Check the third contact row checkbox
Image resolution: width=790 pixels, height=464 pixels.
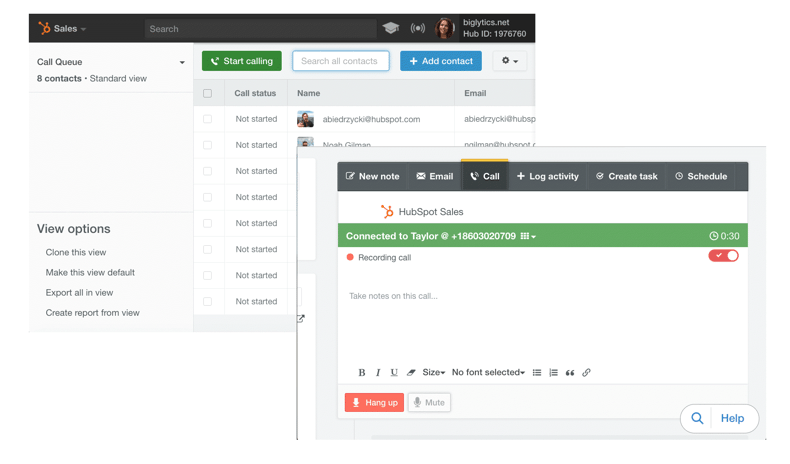pos(208,171)
